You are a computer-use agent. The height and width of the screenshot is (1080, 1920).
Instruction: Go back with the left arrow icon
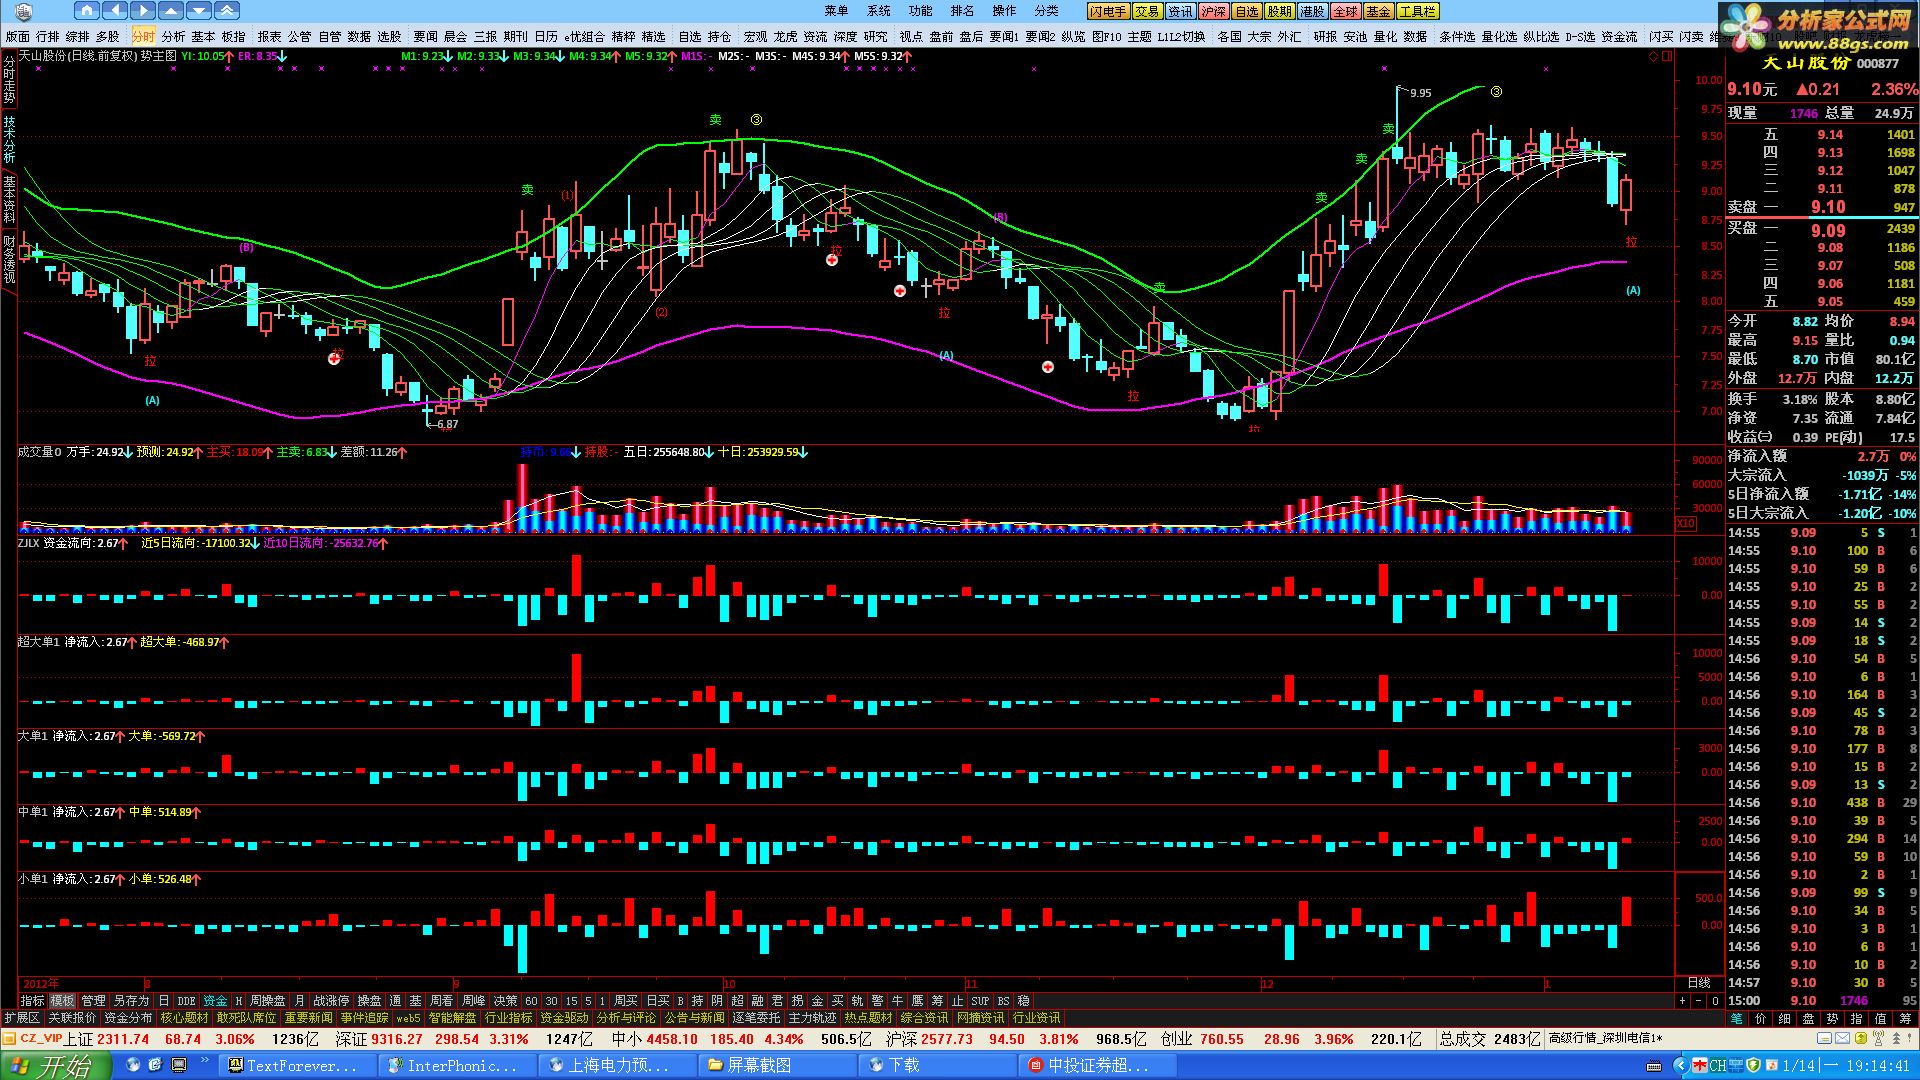pos(115,11)
